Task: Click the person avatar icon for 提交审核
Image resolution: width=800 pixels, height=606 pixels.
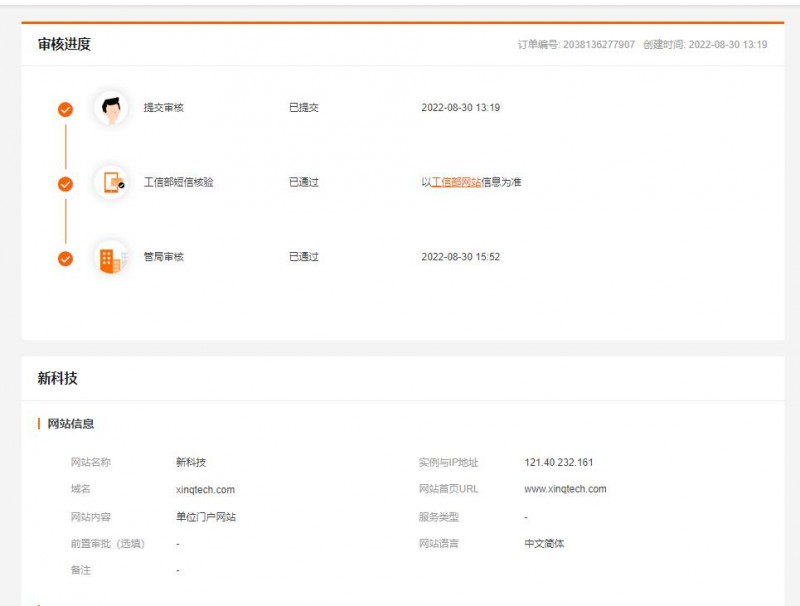Action: point(111,108)
